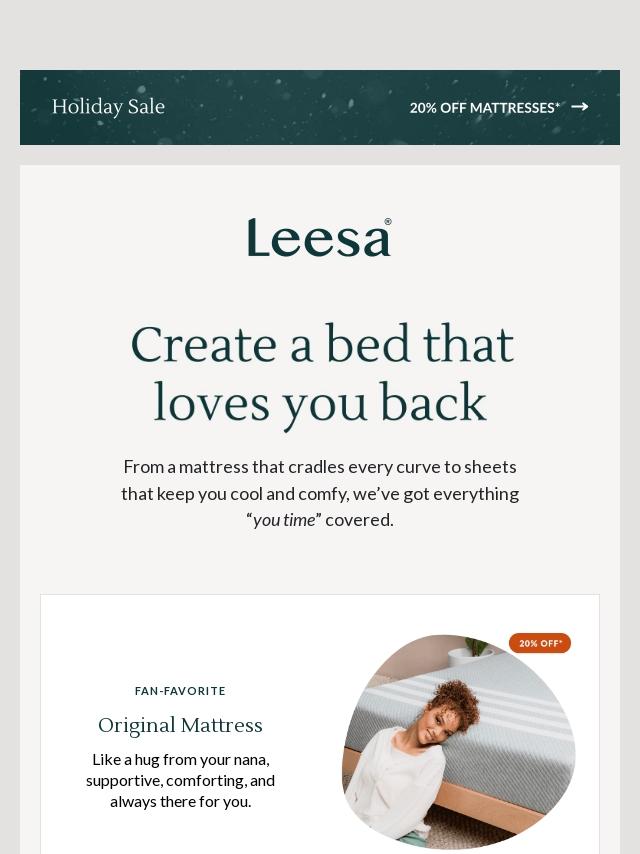Click the italic 'you time' text

tap(284, 520)
